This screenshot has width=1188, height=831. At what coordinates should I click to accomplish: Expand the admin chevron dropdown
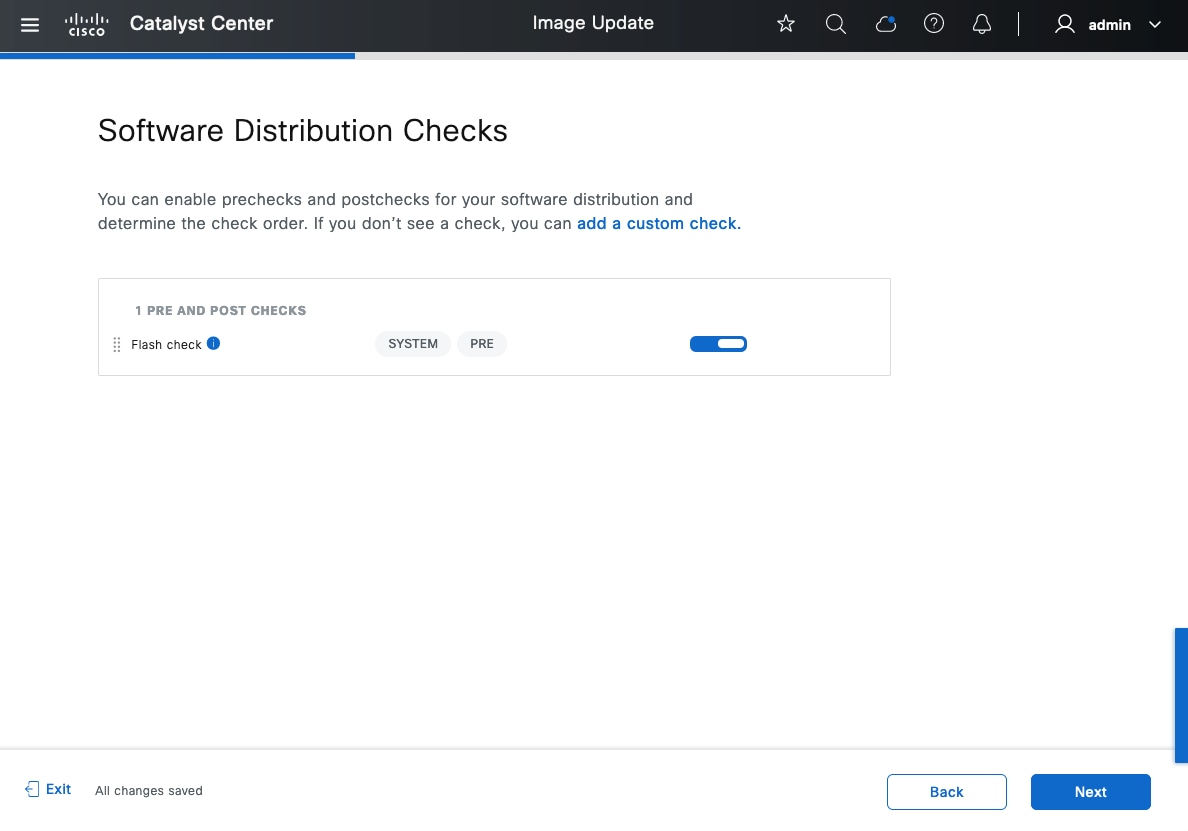[x=1155, y=25]
